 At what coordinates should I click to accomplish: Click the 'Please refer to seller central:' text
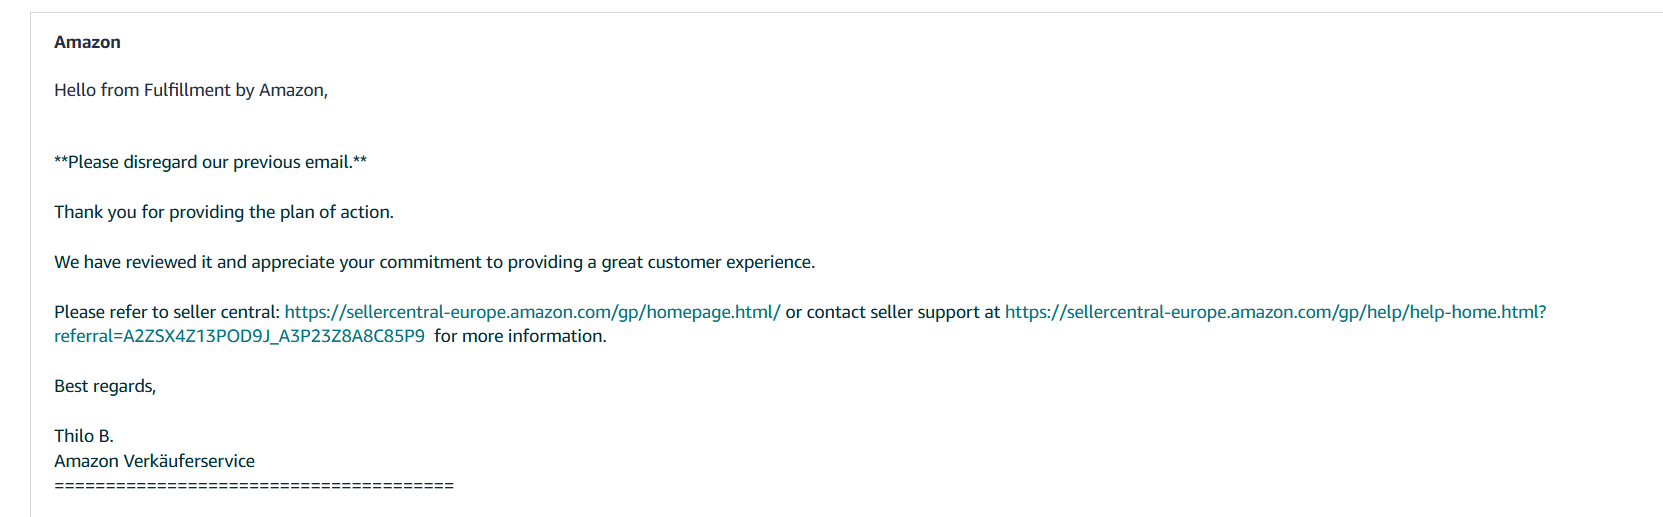click(166, 312)
